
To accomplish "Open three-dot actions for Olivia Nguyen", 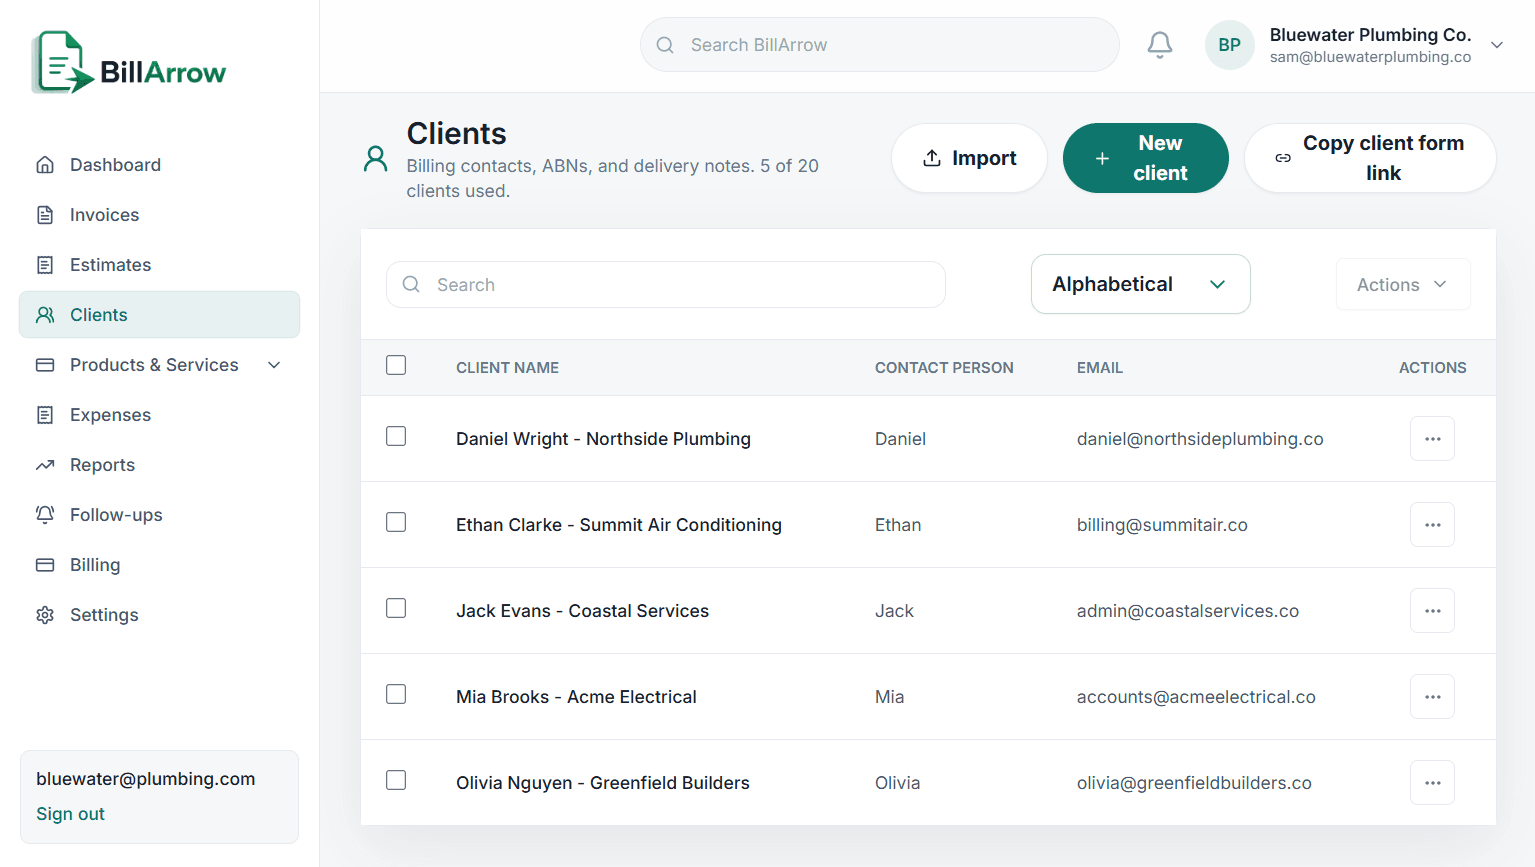I will [x=1432, y=783].
